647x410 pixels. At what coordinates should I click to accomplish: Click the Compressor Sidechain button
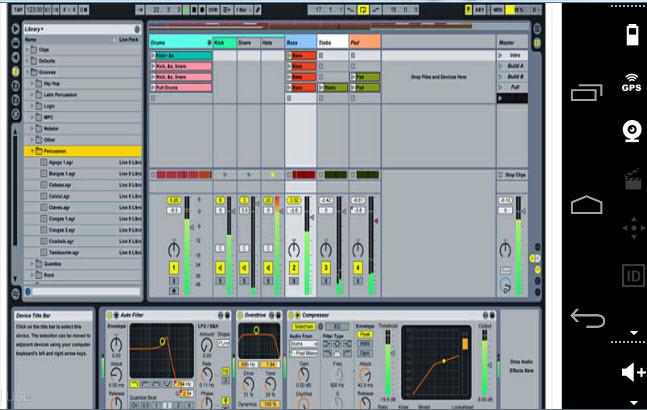pos(304,326)
